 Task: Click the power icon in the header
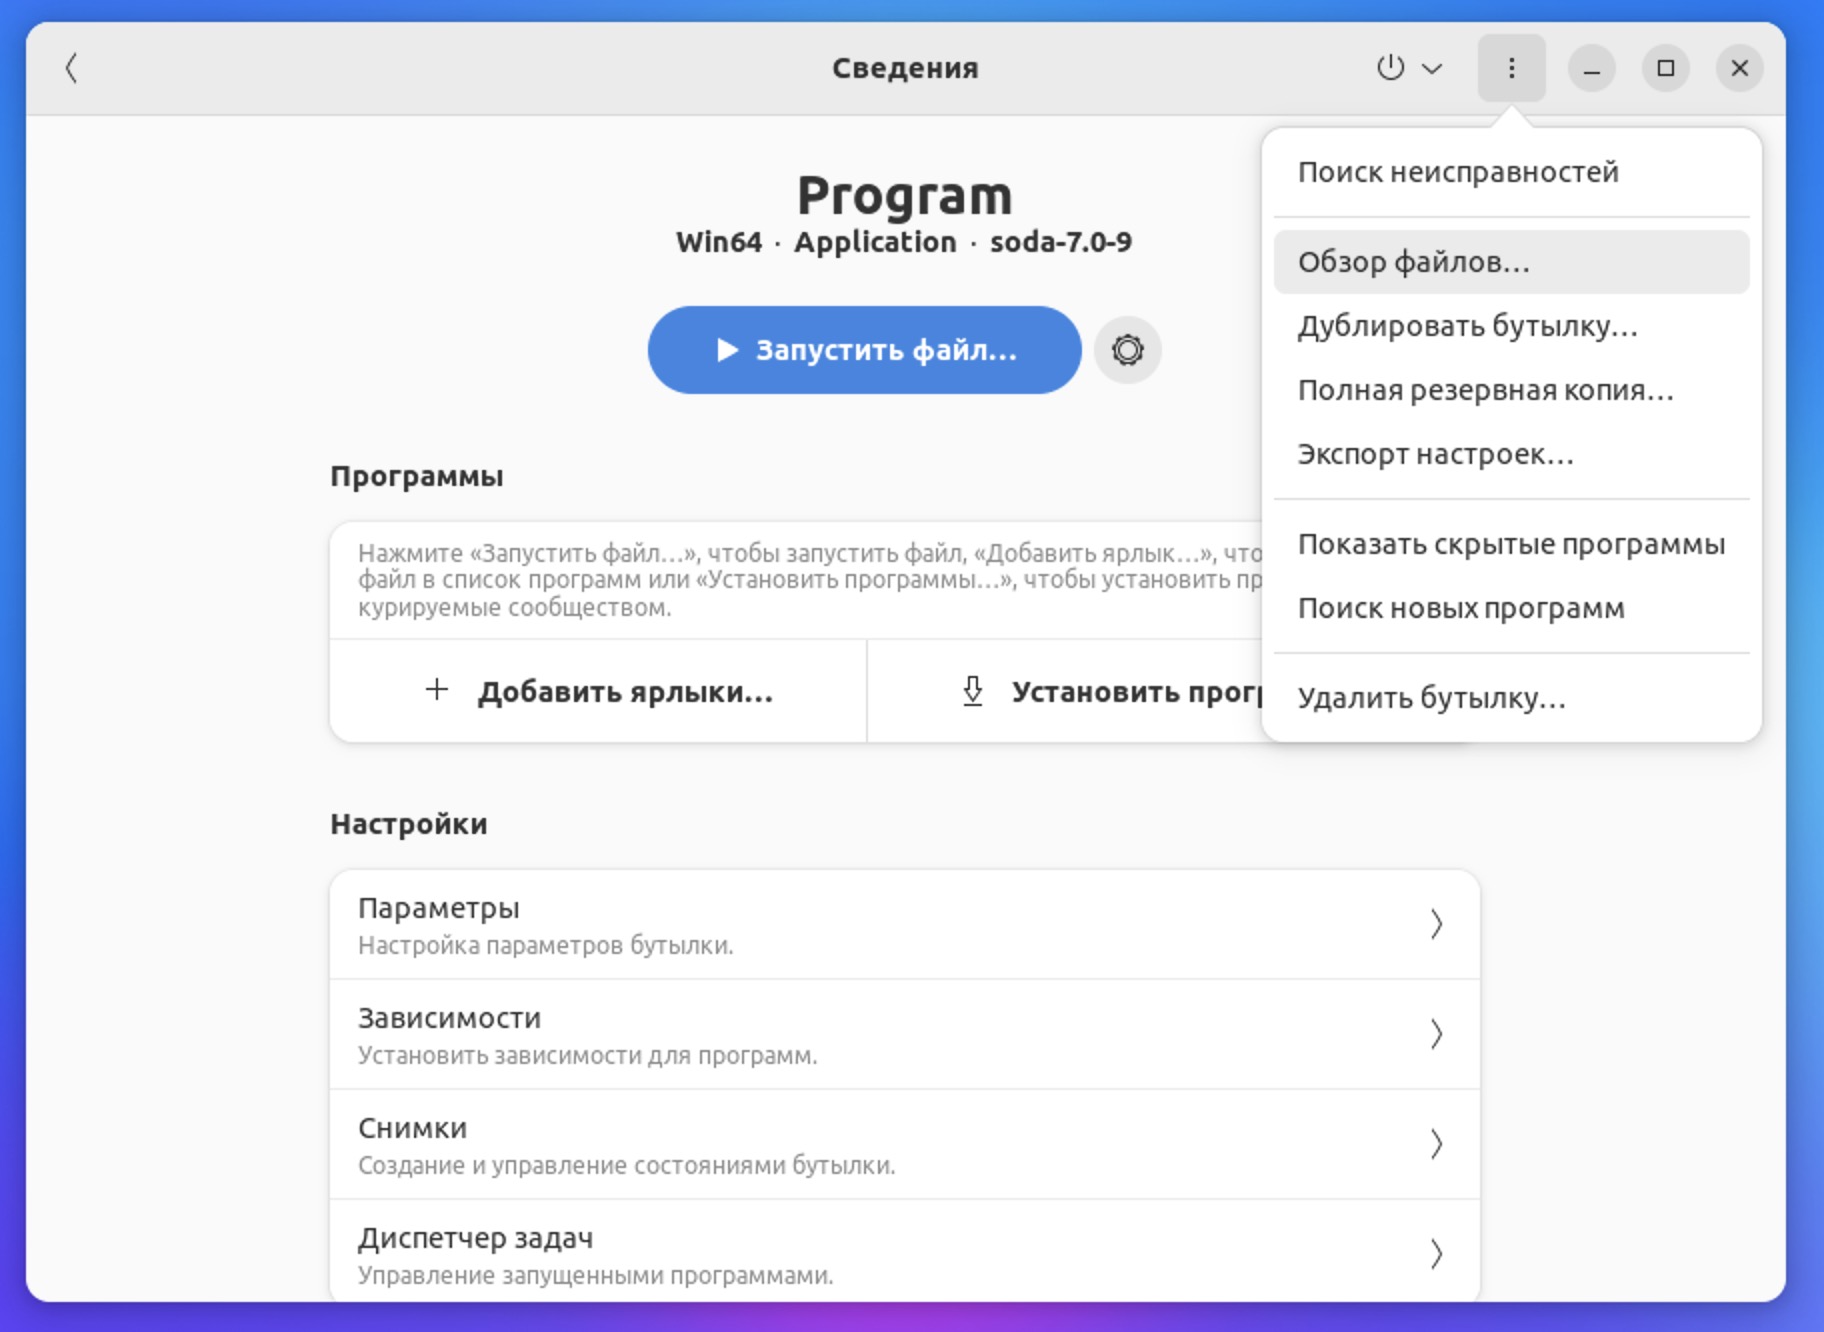1390,68
